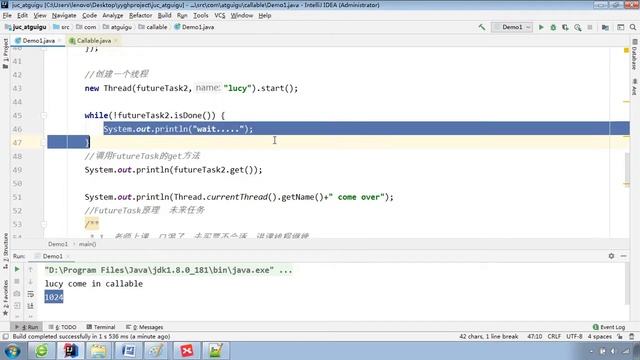Click main() in editor breadcrumb
This screenshot has height=360, width=640.
(87, 244)
